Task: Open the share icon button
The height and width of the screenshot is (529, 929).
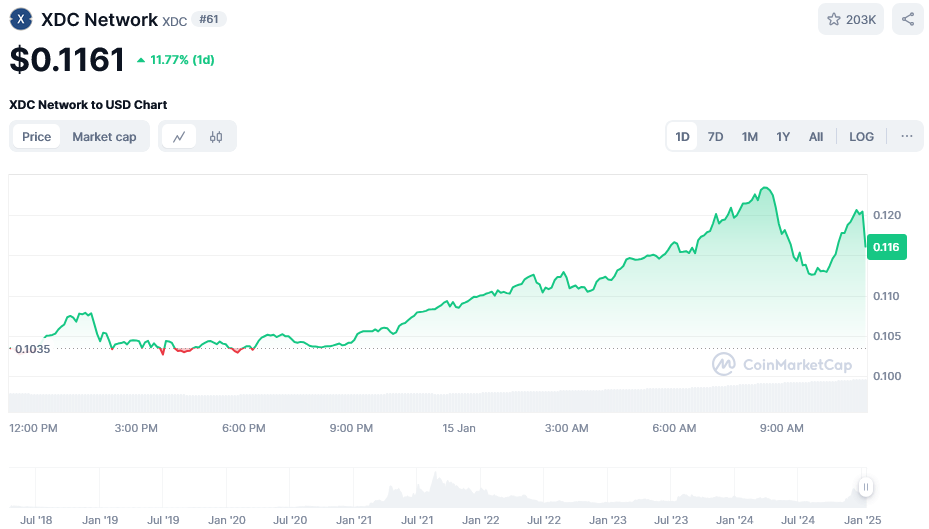Action: pos(908,19)
